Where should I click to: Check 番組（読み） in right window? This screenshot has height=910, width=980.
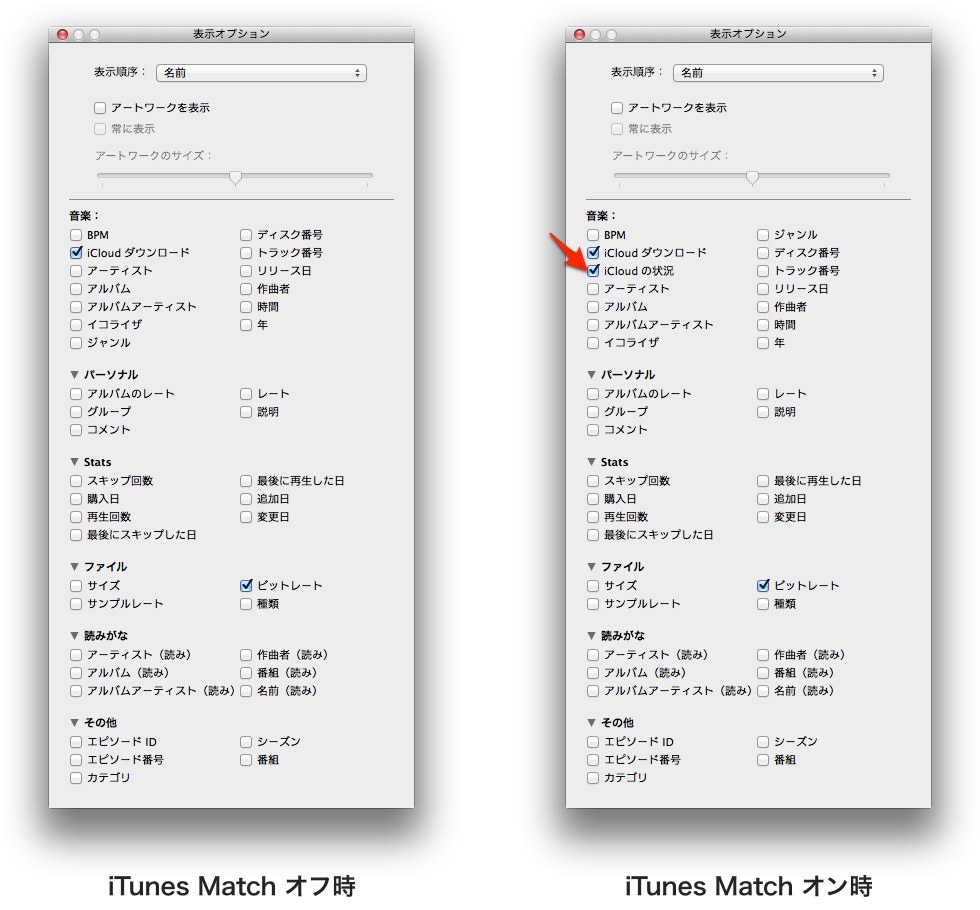tap(762, 673)
